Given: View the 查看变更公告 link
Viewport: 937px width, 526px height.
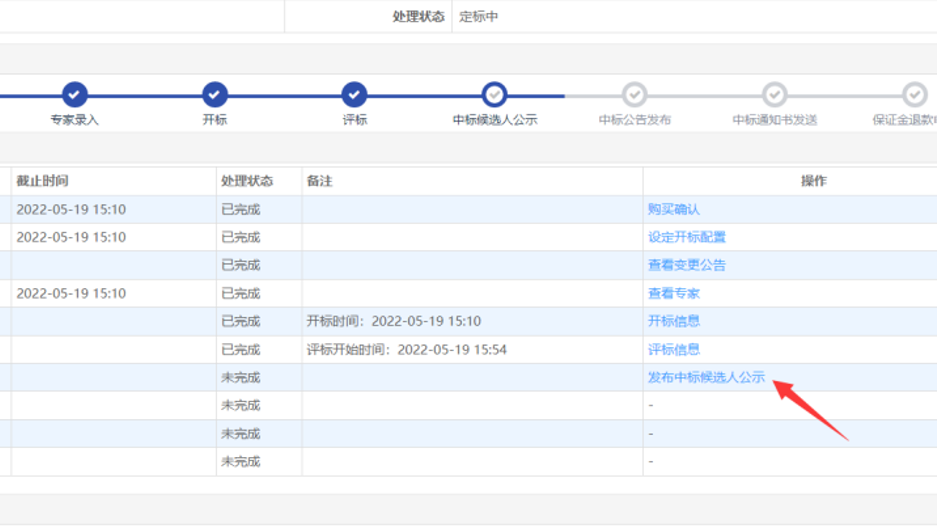Looking at the screenshot, I should [x=687, y=265].
